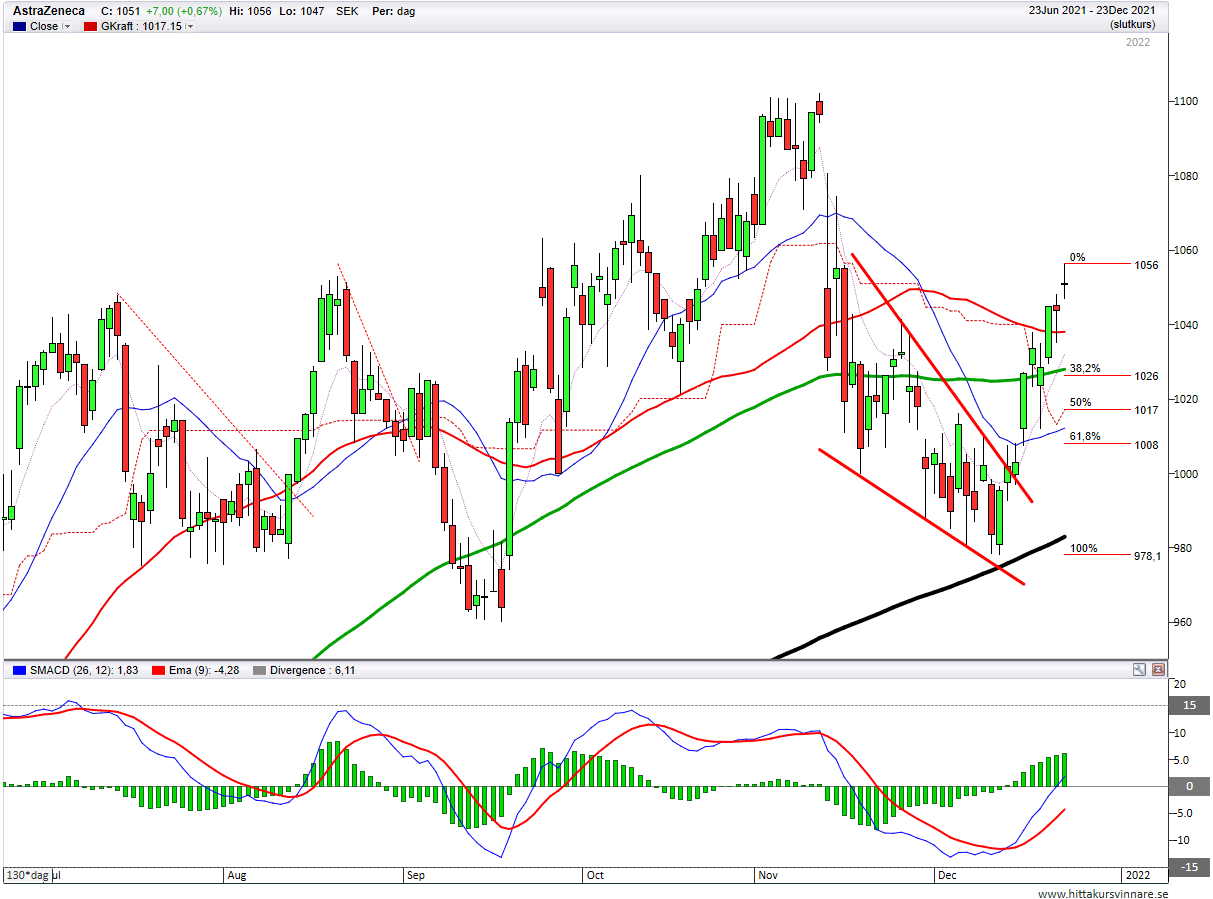Click the red GKraft color swatch
This screenshot has width=1213, height=899.
[x=90, y=27]
